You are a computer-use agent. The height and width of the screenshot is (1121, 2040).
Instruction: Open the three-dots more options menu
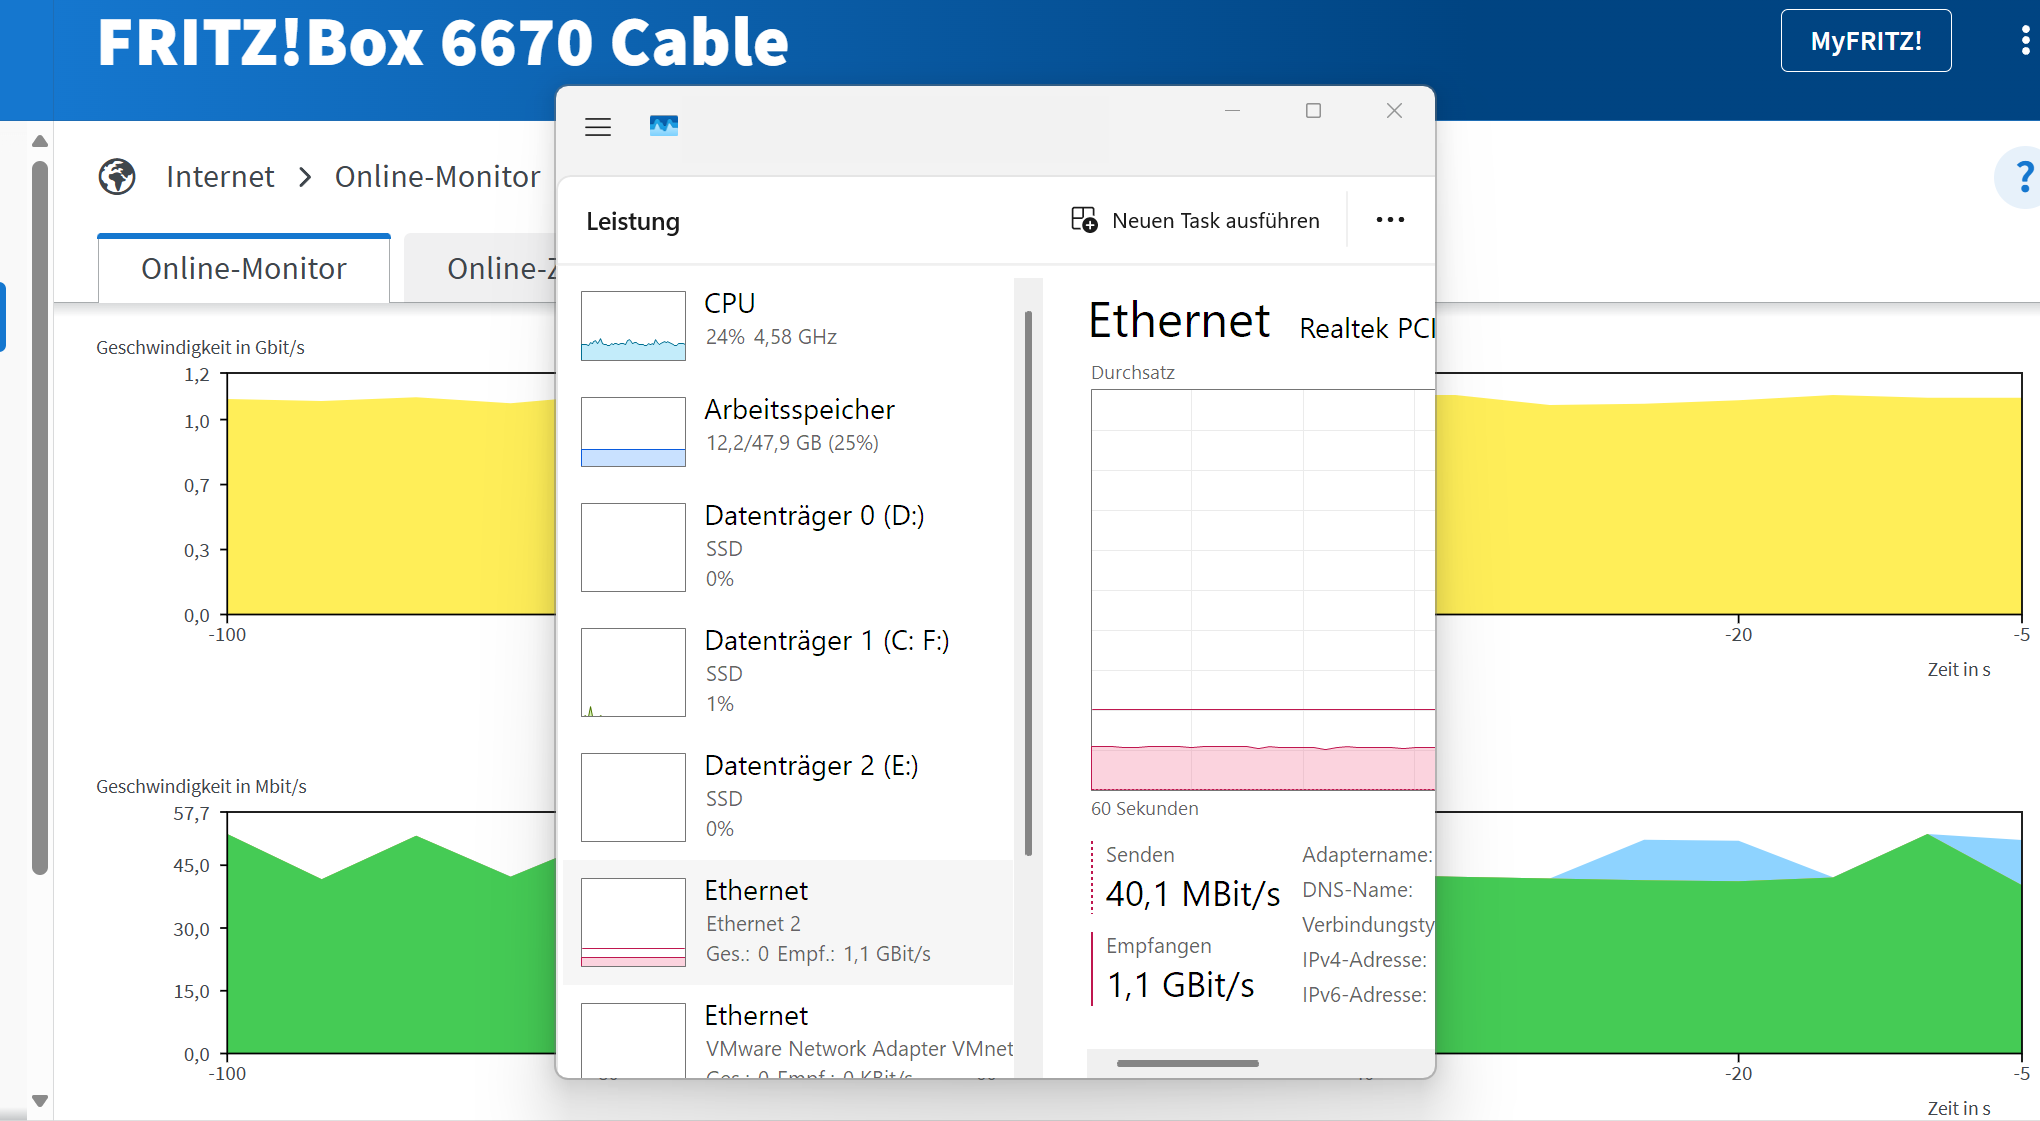1390,220
